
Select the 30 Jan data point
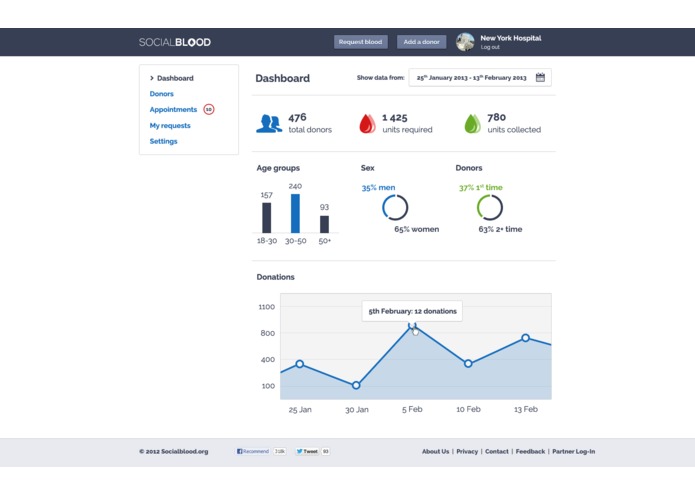(356, 385)
